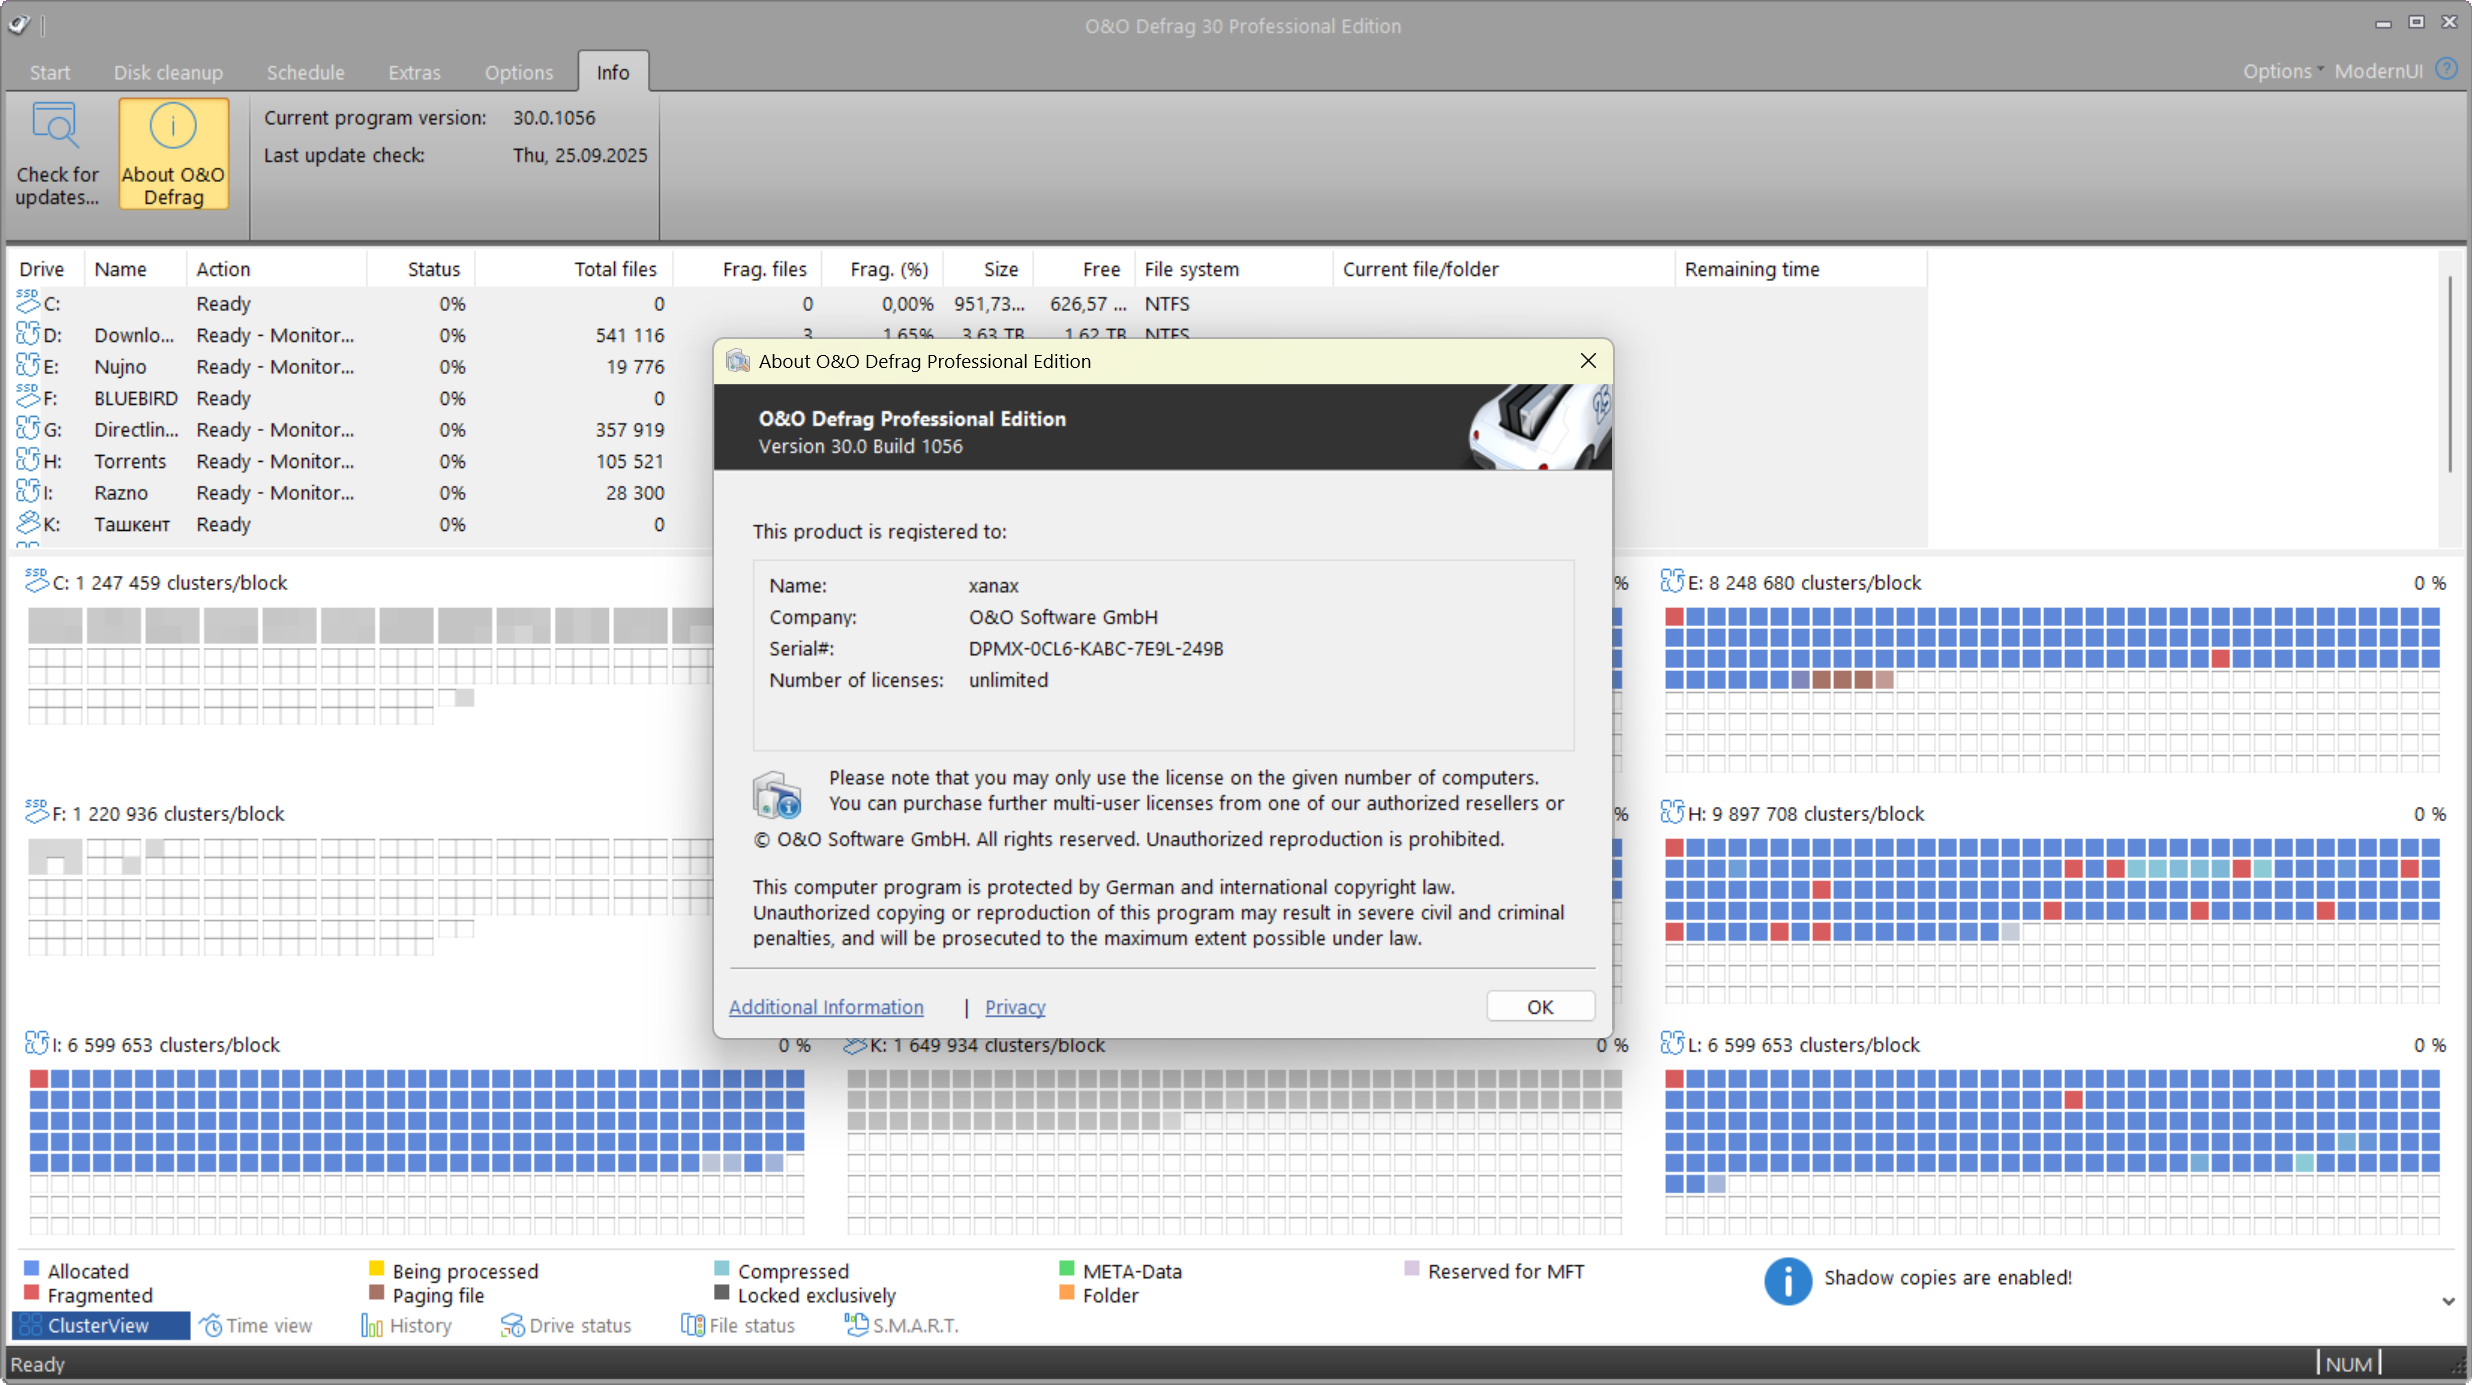Screen dimensions: 2472x1385
Task: Open the Additional Information link
Action: [x=826, y=1007]
